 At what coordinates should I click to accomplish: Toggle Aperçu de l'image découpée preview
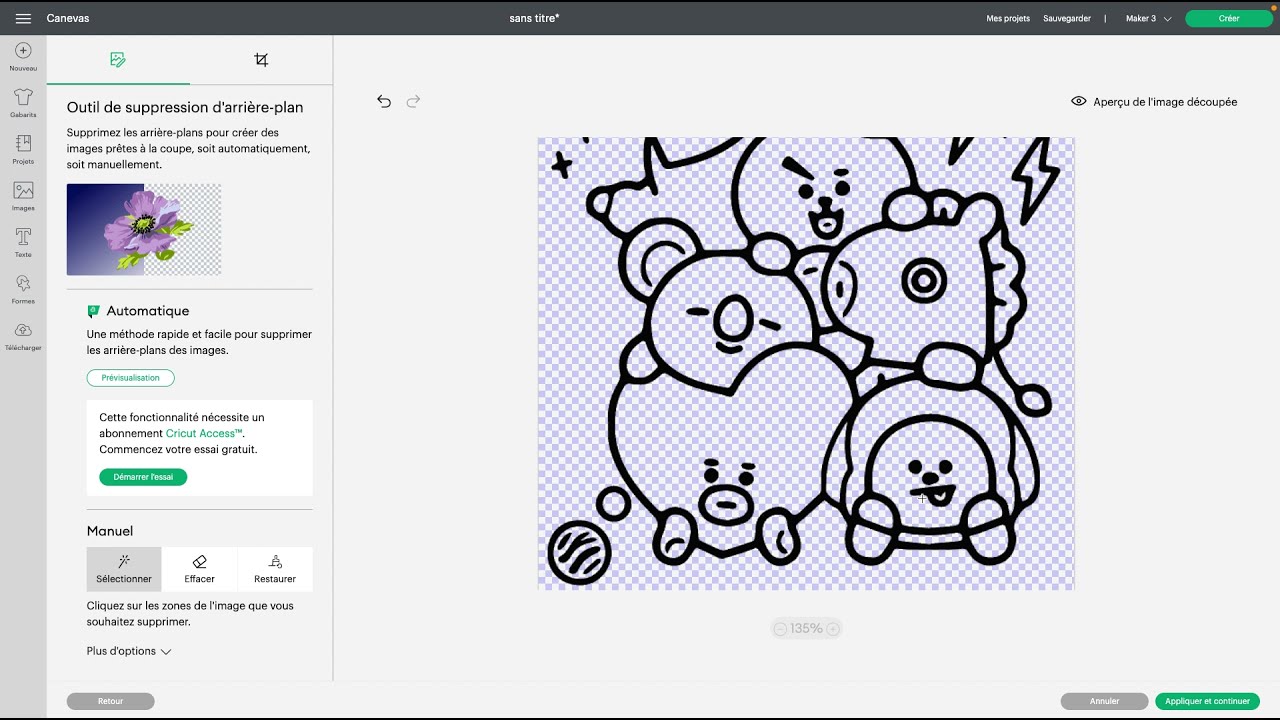click(x=1154, y=102)
